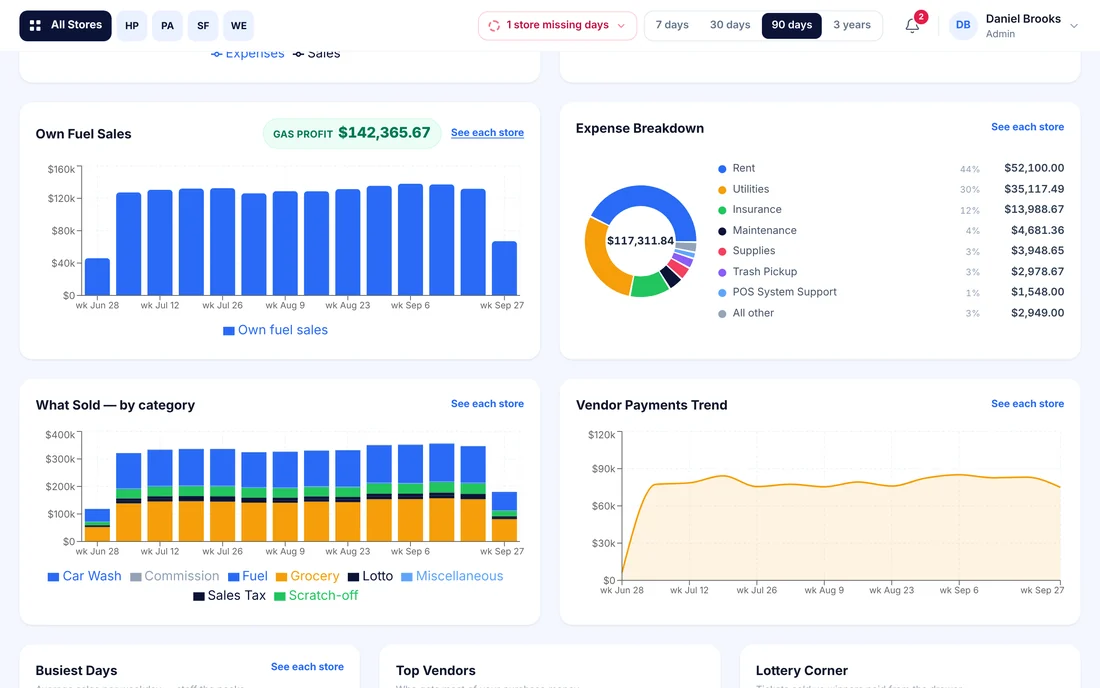This screenshot has width=1100, height=688.
Task: Click the Rent blue color dot
Action: click(722, 169)
